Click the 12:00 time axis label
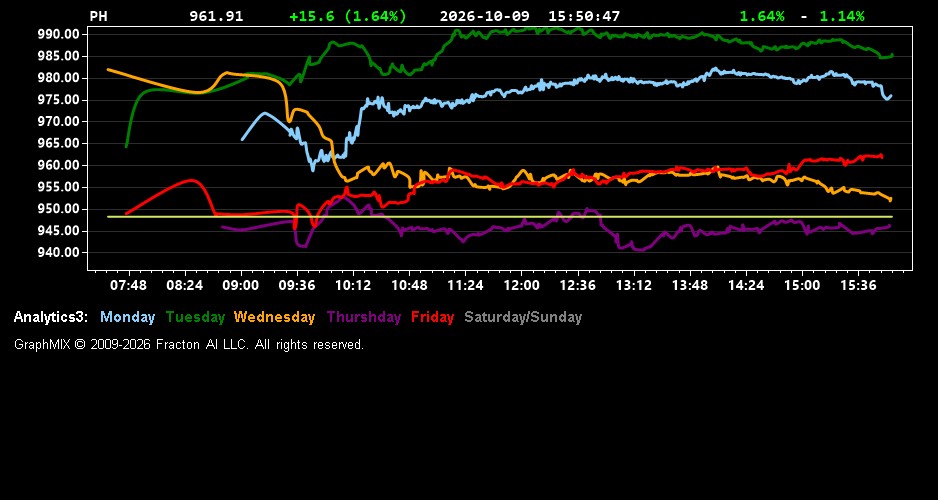938x500 pixels. [x=521, y=286]
